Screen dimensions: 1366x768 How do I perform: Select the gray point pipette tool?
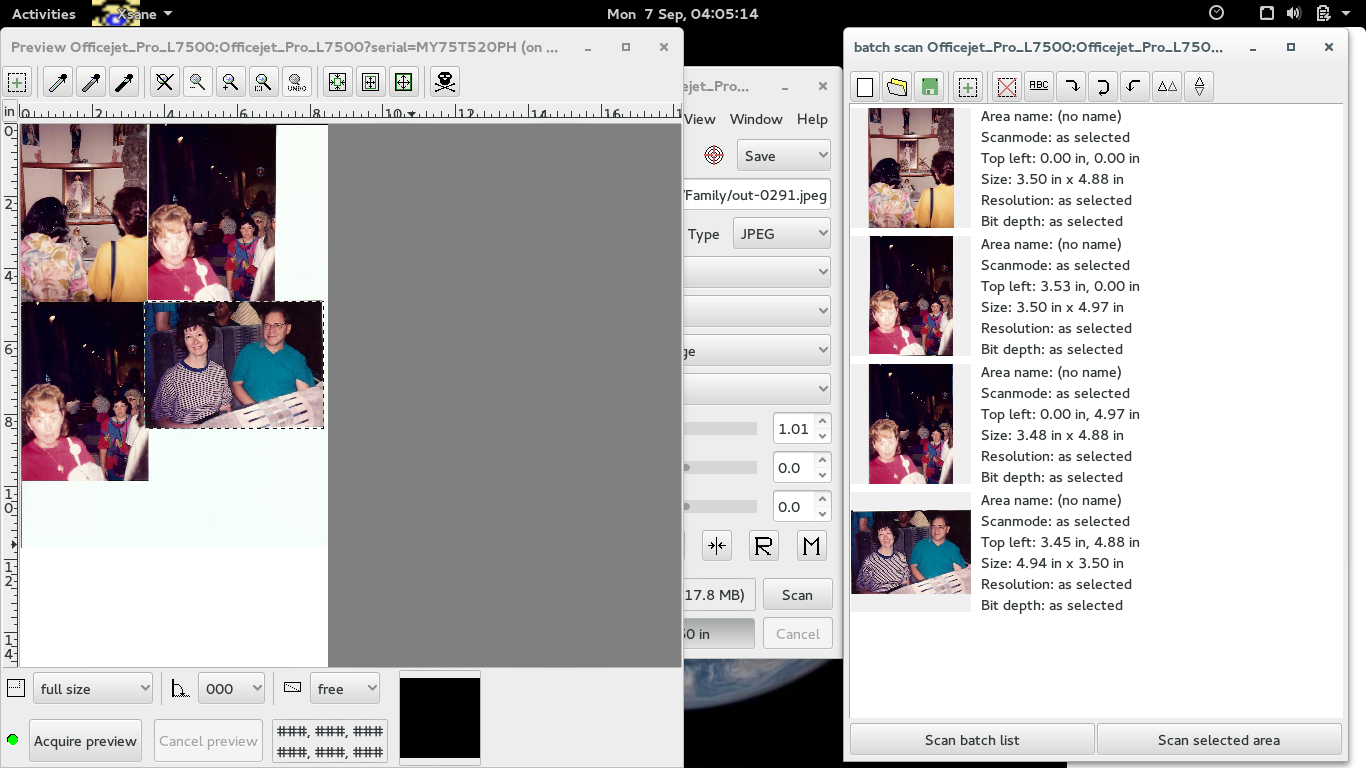(91, 82)
